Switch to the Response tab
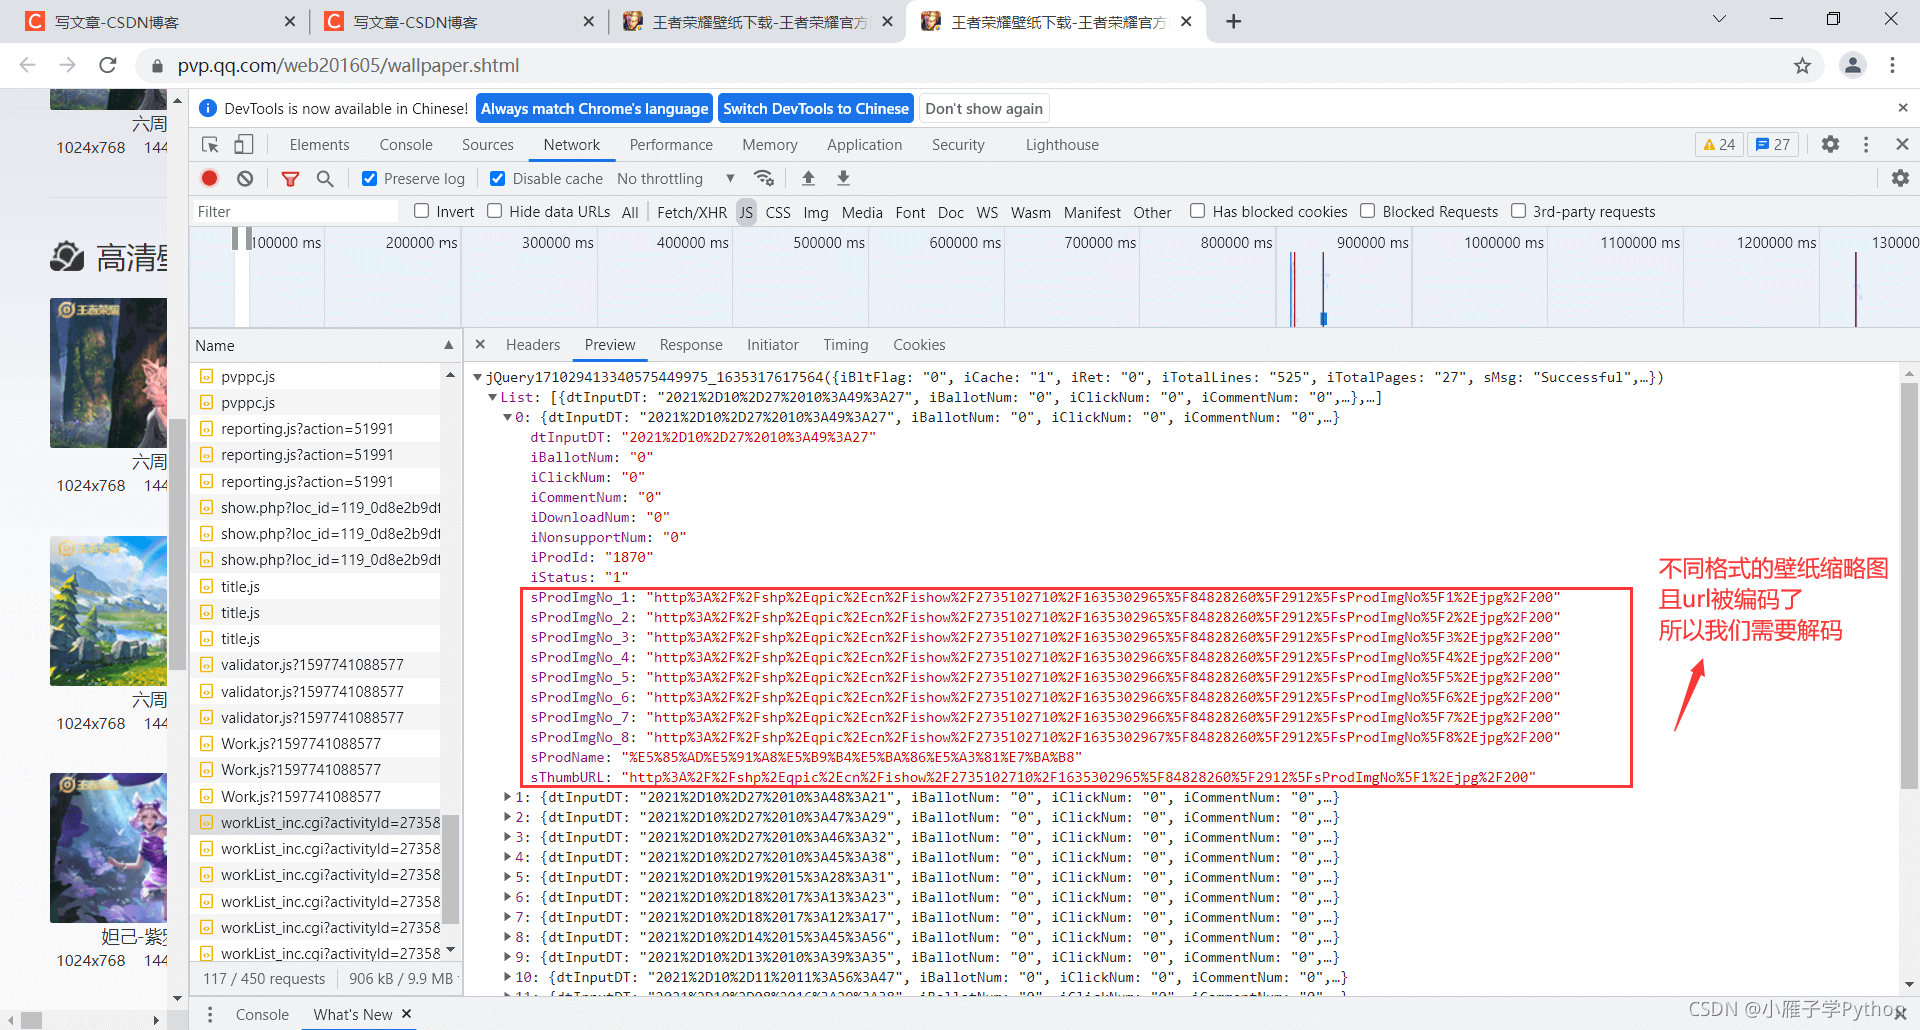 (x=690, y=345)
